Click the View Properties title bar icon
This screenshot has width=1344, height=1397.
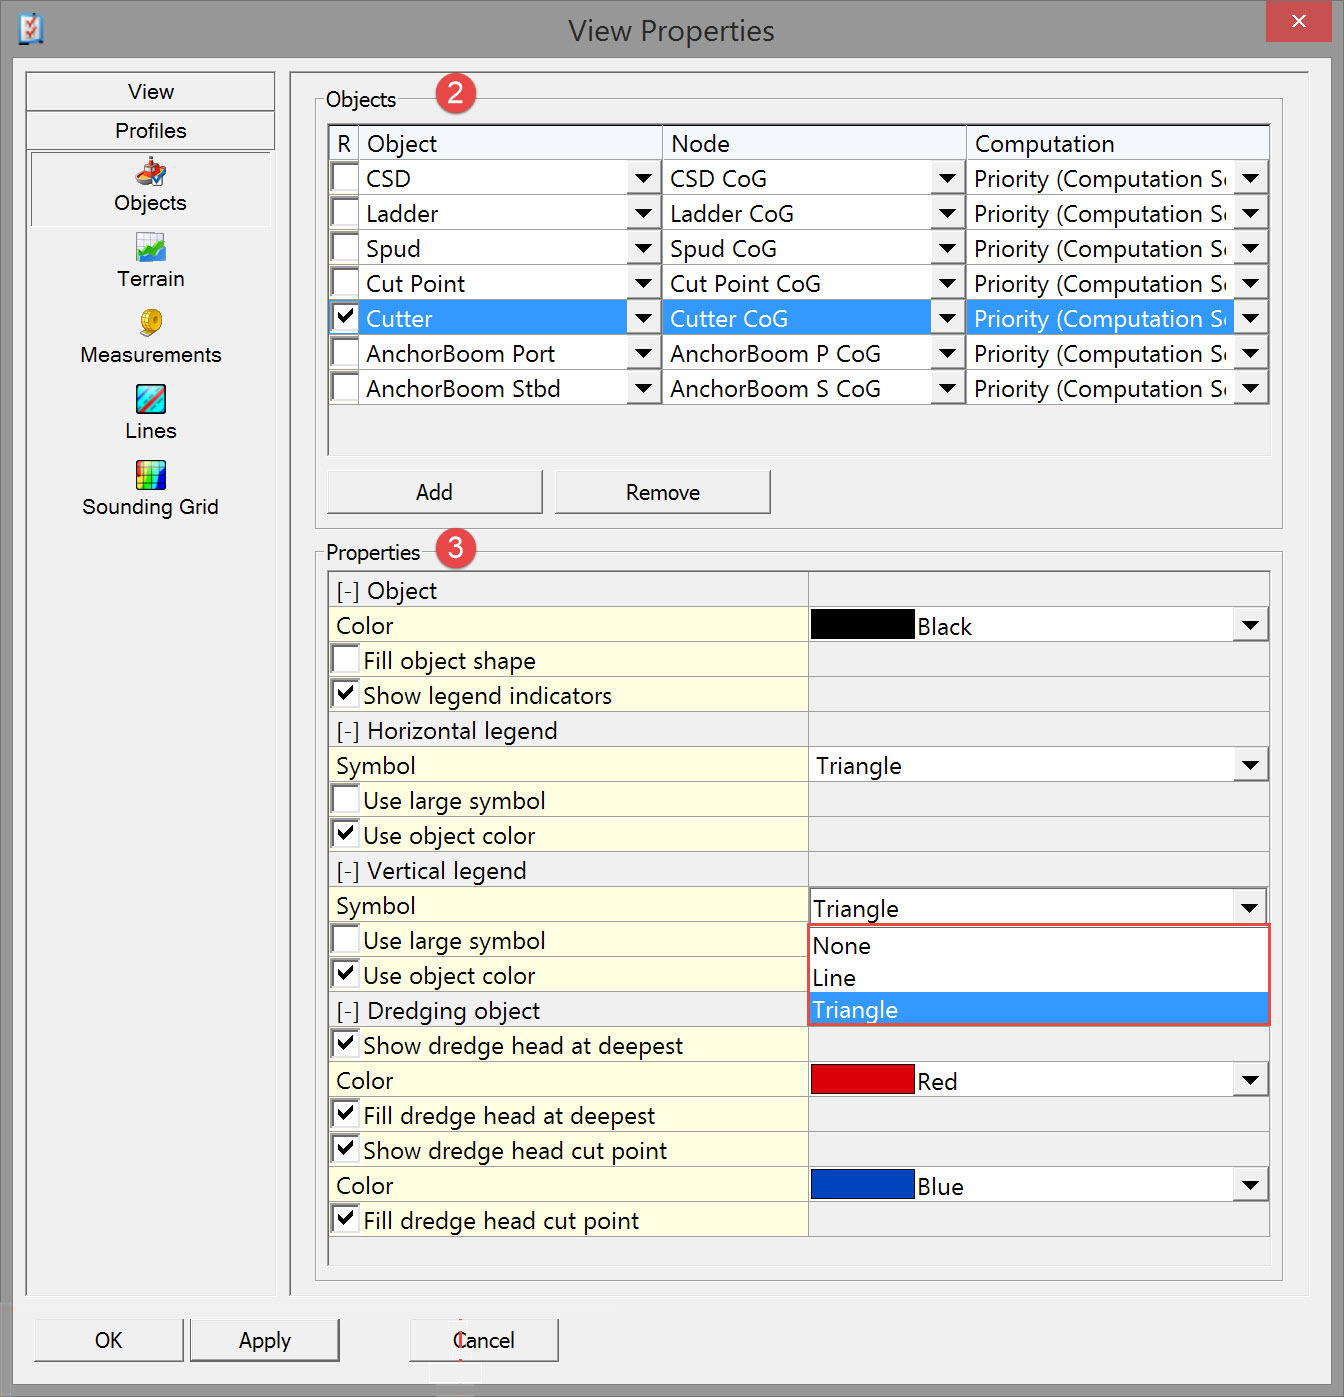click(x=31, y=29)
